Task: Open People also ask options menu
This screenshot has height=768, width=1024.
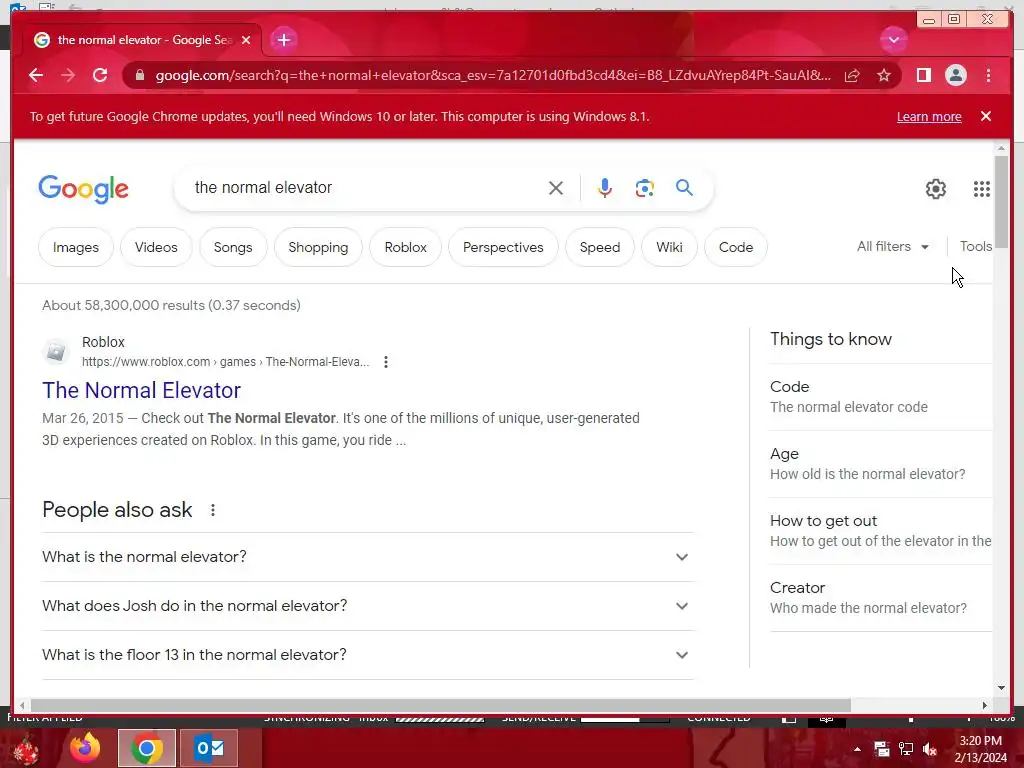Action: pyautogui.click(x=213, y=510)
